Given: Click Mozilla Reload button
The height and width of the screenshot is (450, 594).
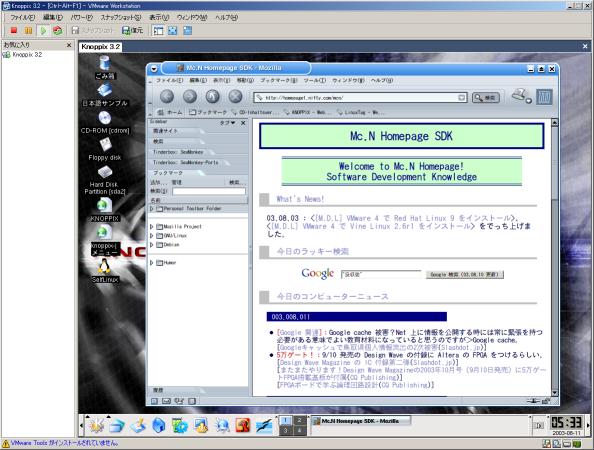Looking at the screenshot, I should pyautogui.click(x=213, y=97).
